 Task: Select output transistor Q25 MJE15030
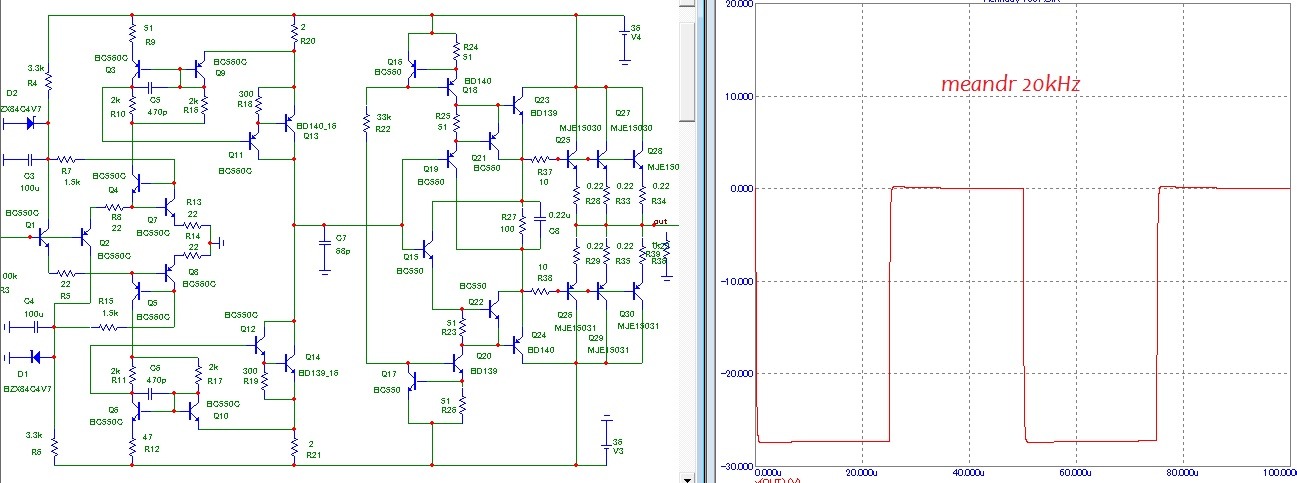(x=573, y=158)
